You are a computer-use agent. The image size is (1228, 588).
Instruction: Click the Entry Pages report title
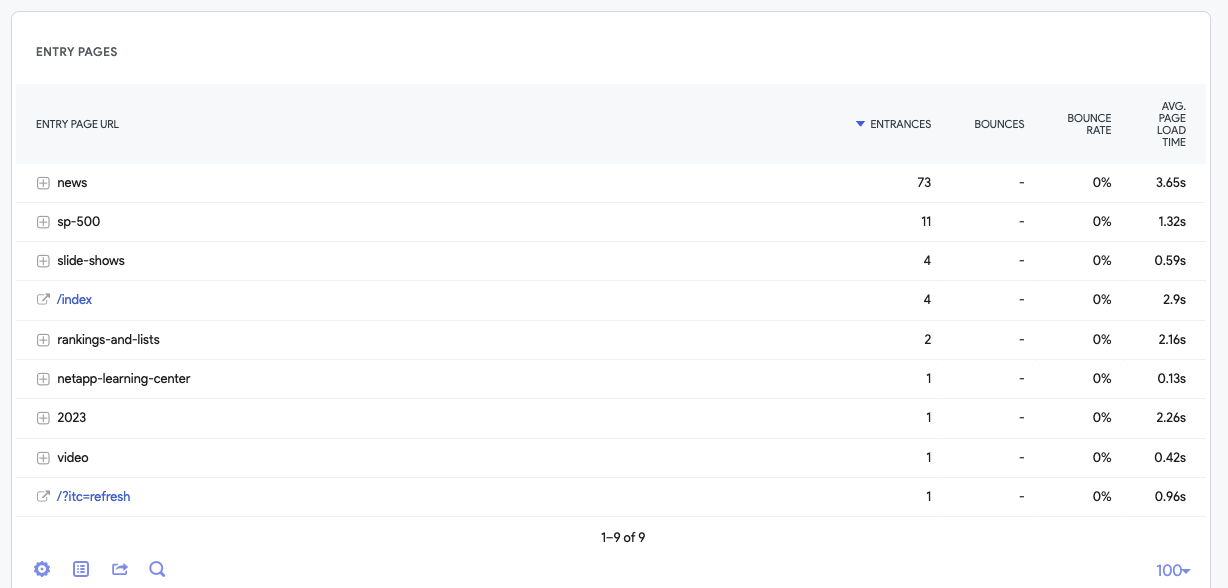click(x=77, y=51)
